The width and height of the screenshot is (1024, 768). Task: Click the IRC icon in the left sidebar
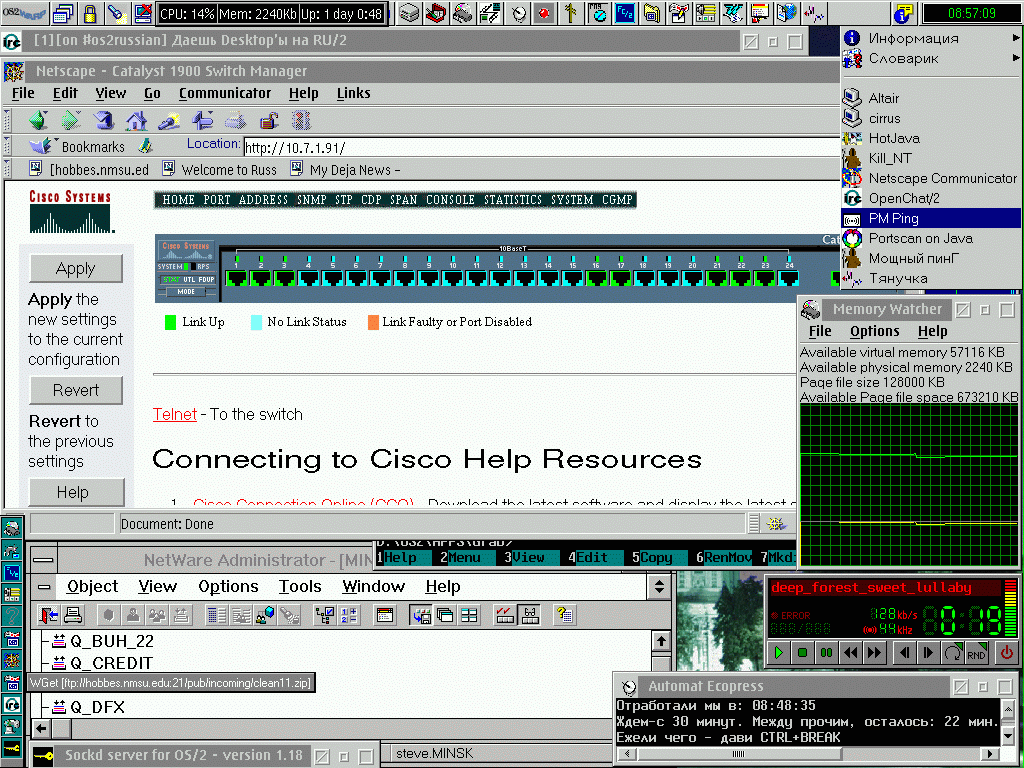point(12,705)
